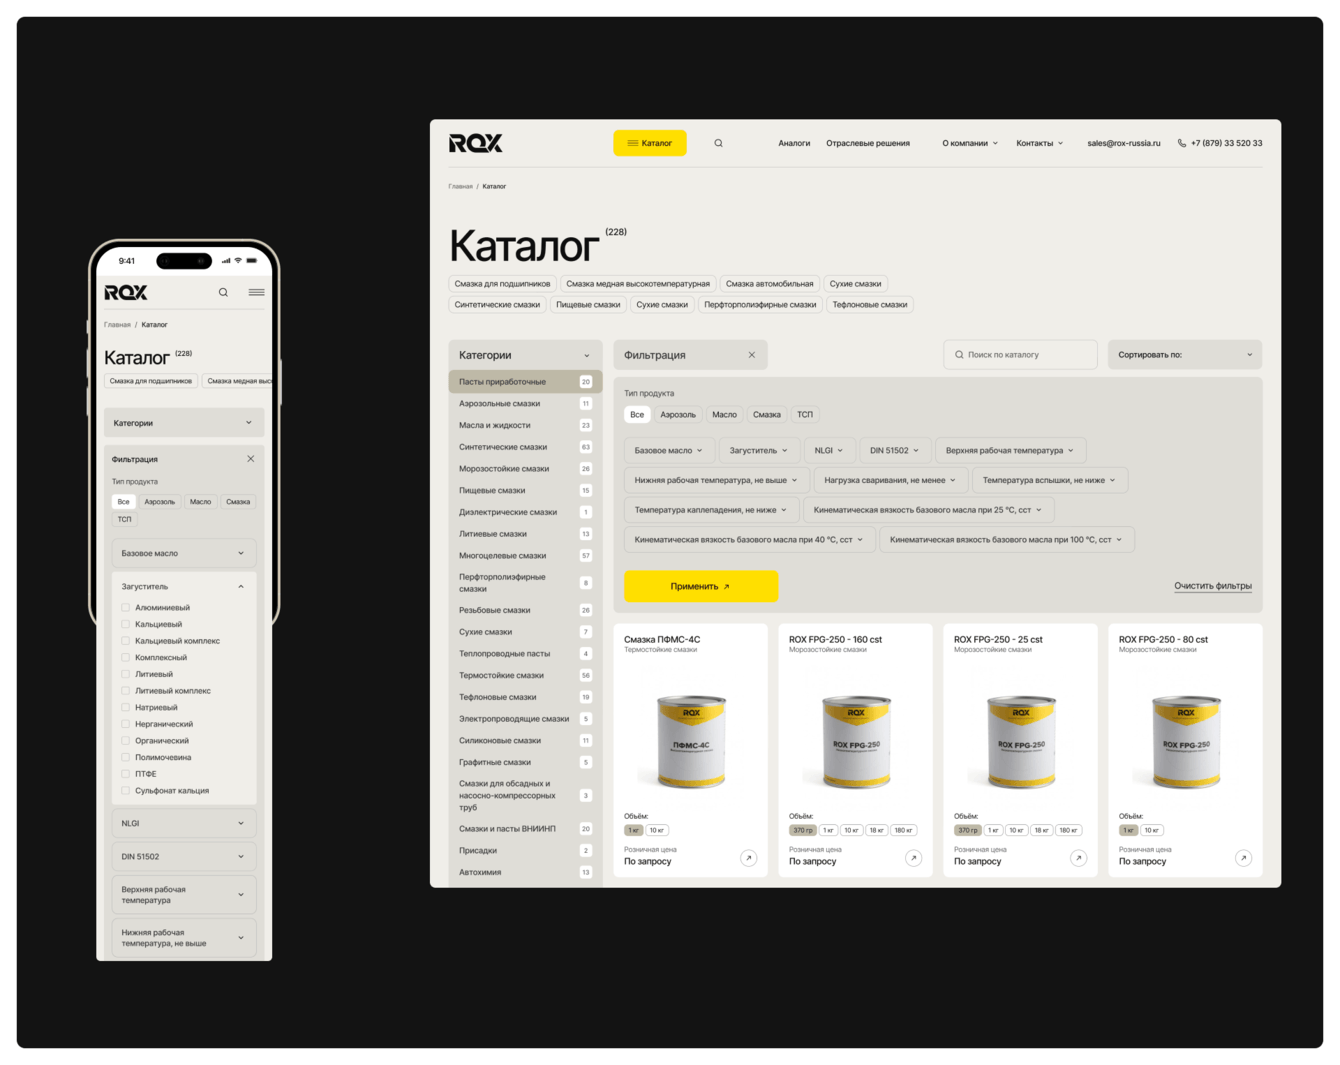Open the search icon in the desktop header
Image resolution: width=1340 pixels, height=1065 pixels.
[x=718, y=143]
